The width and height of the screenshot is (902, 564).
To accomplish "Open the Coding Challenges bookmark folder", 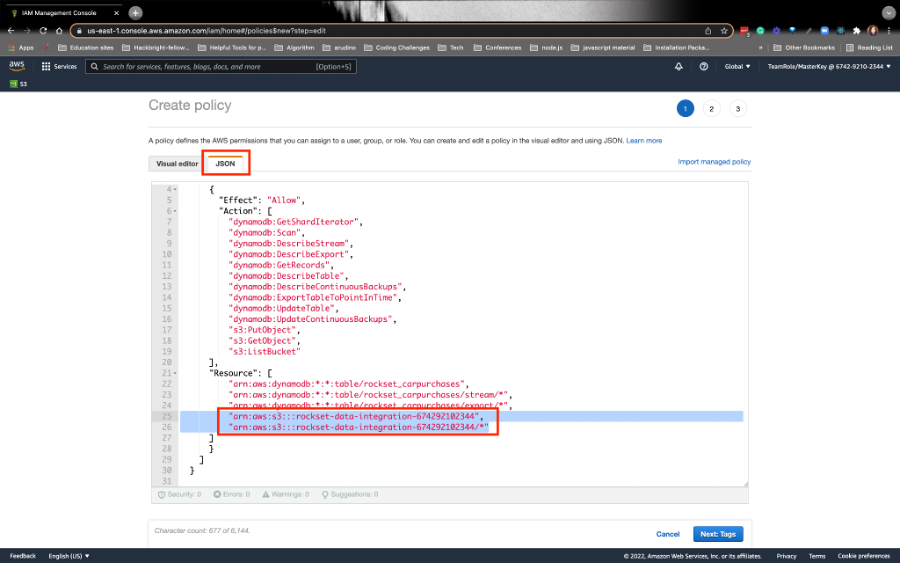I will pos(397,48).
